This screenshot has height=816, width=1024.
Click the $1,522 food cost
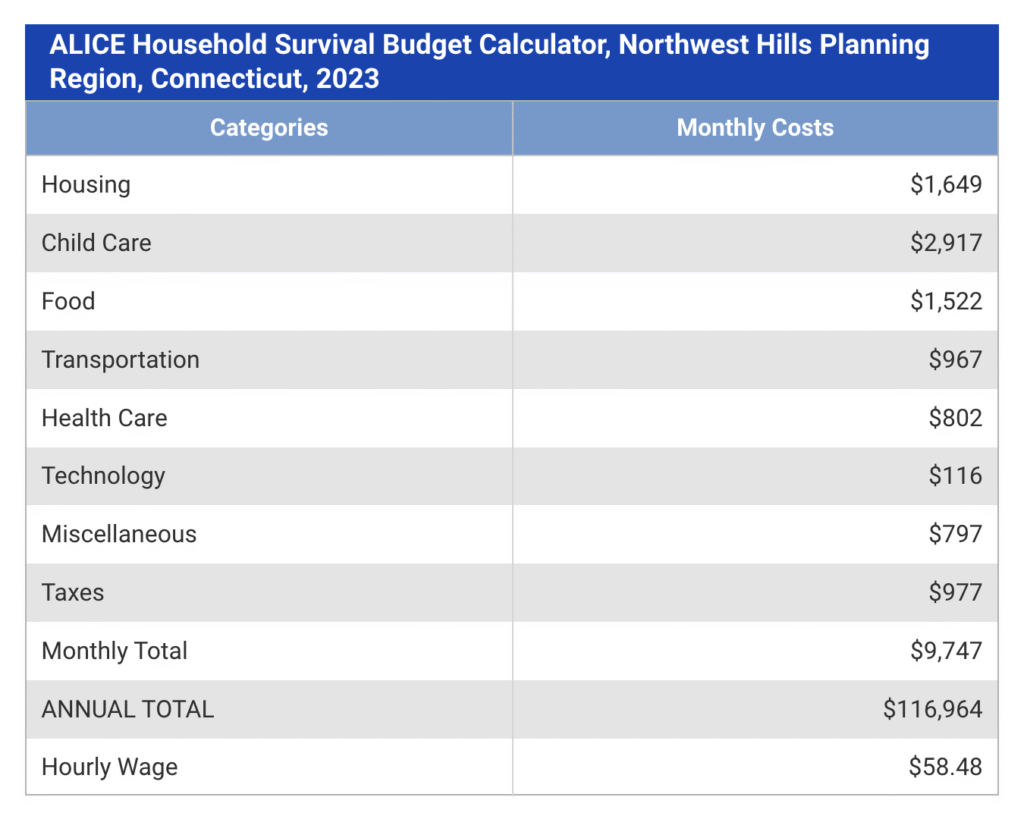pyautogui.click(x=946, y=301)
